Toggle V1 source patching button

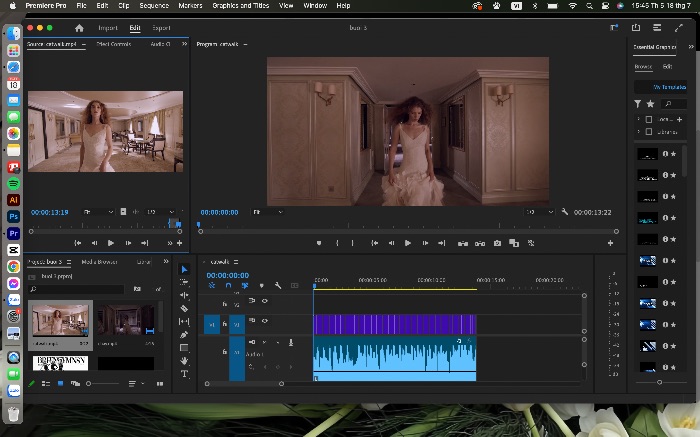click(x=212, y=325)
